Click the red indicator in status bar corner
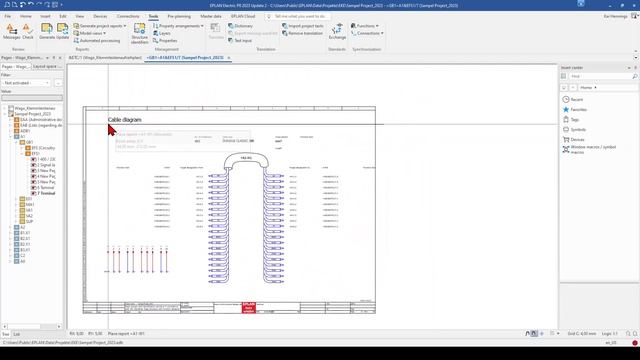640x360 pixels. tap(635, 343)
